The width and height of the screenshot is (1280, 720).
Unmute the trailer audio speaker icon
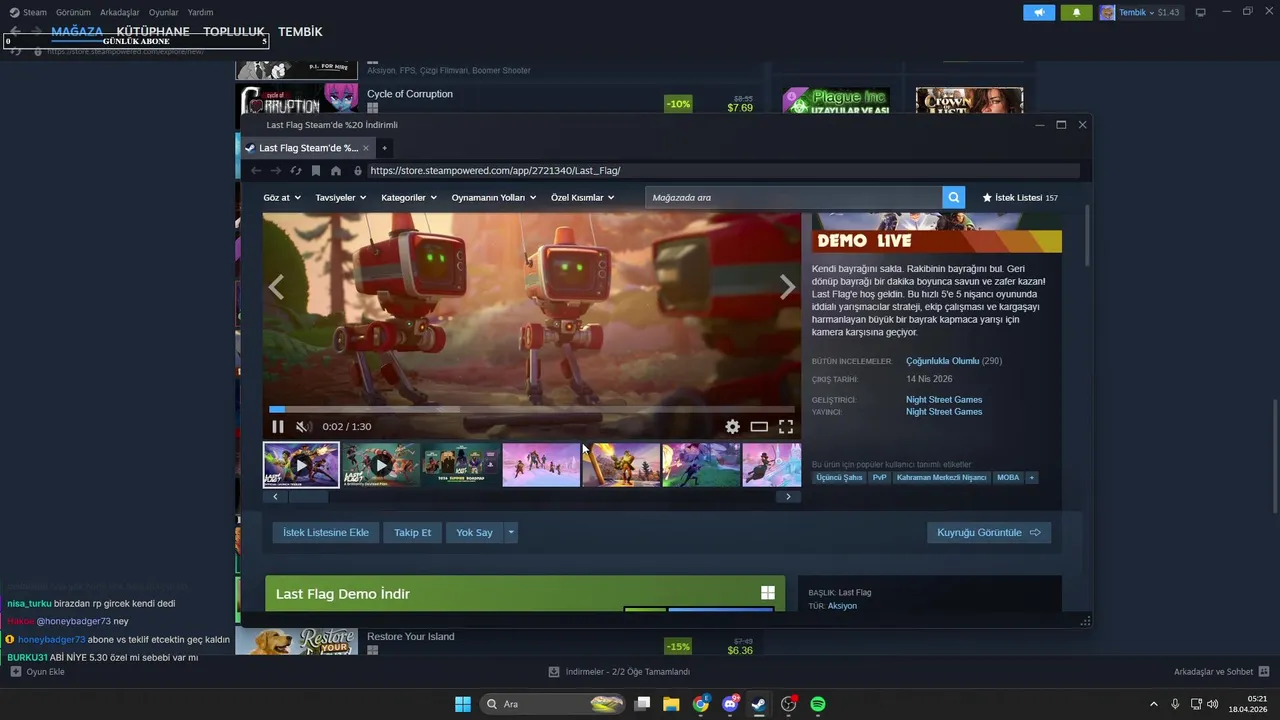303,427
